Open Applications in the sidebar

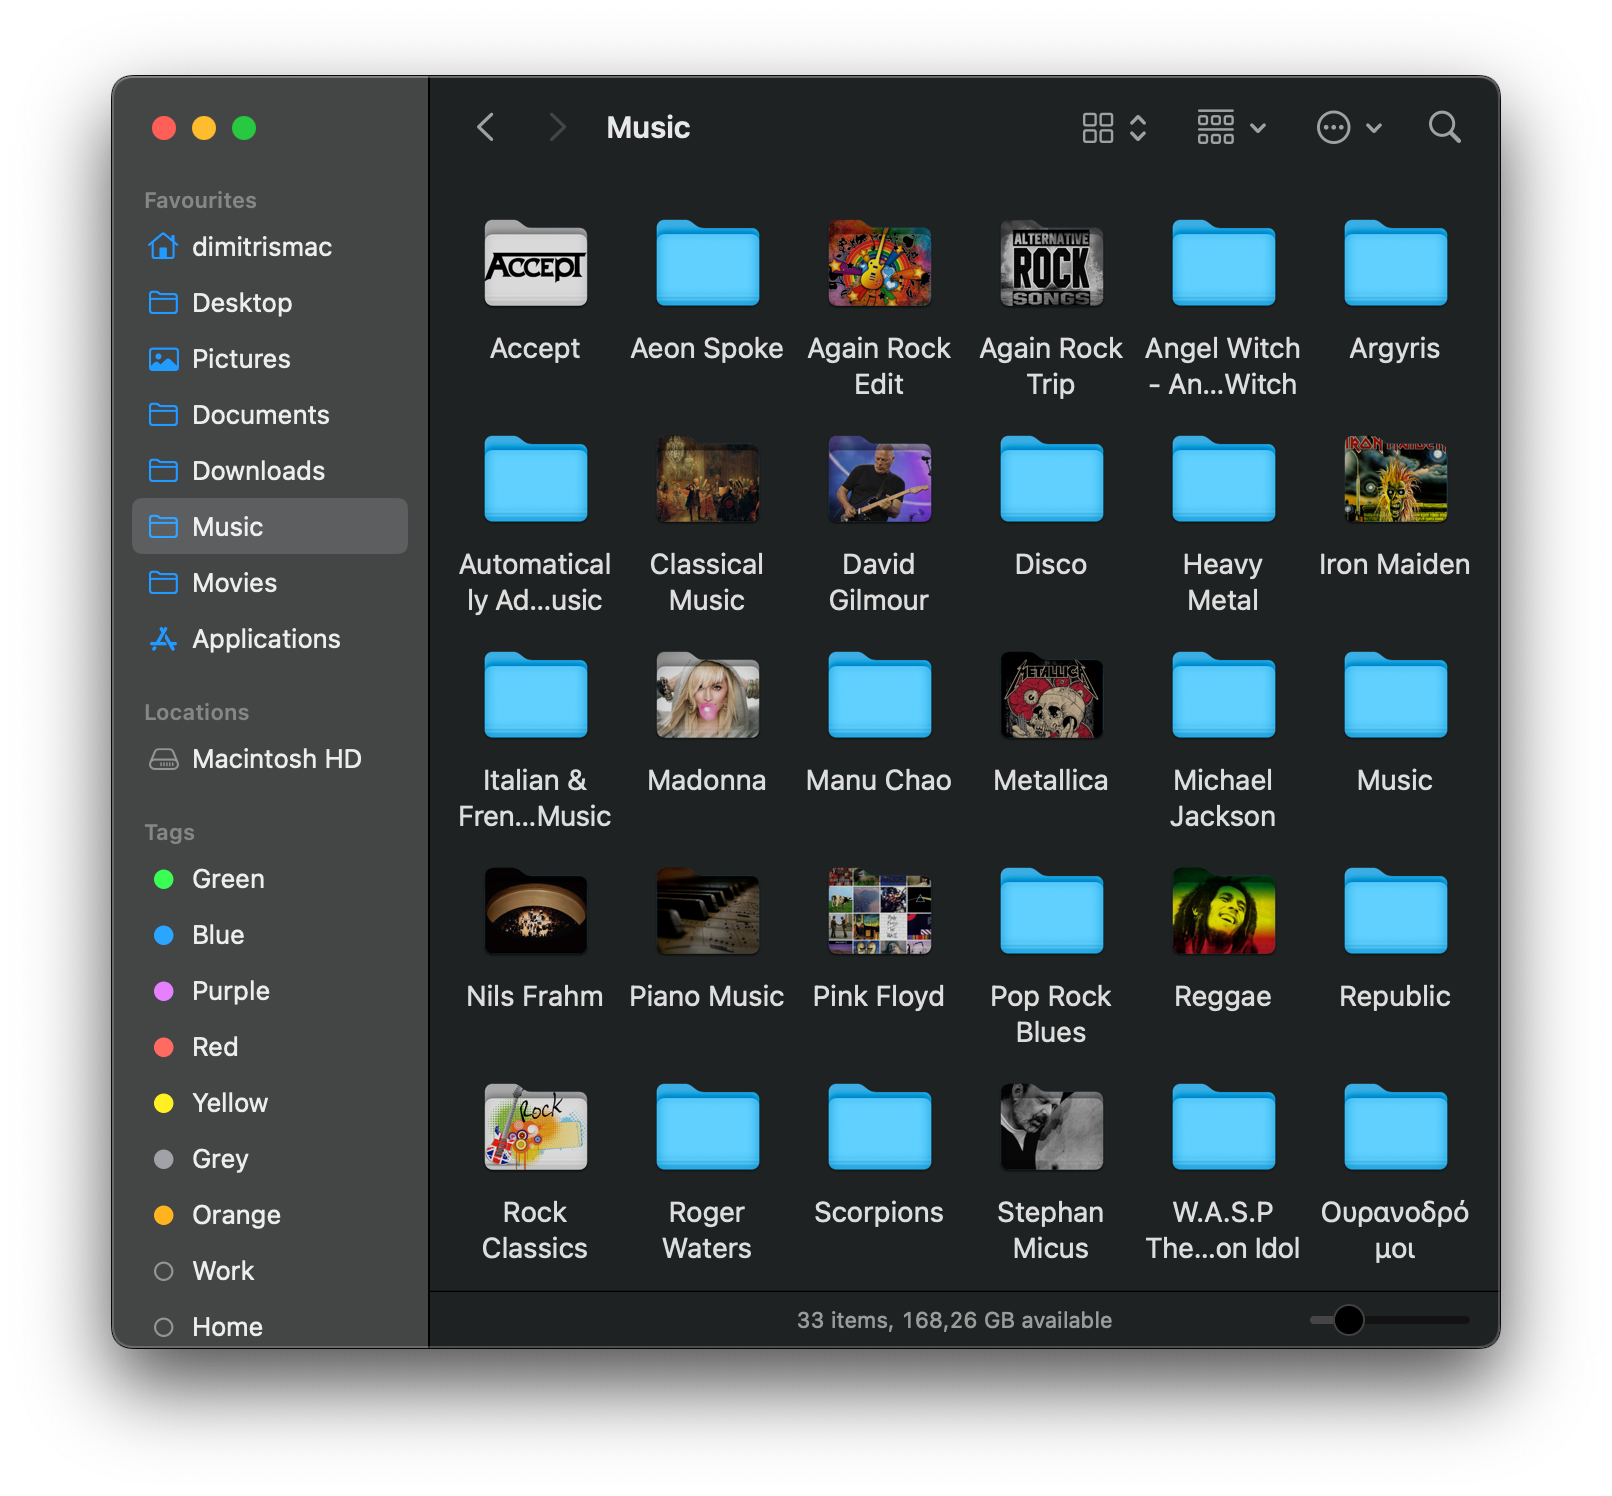[270, 639]
